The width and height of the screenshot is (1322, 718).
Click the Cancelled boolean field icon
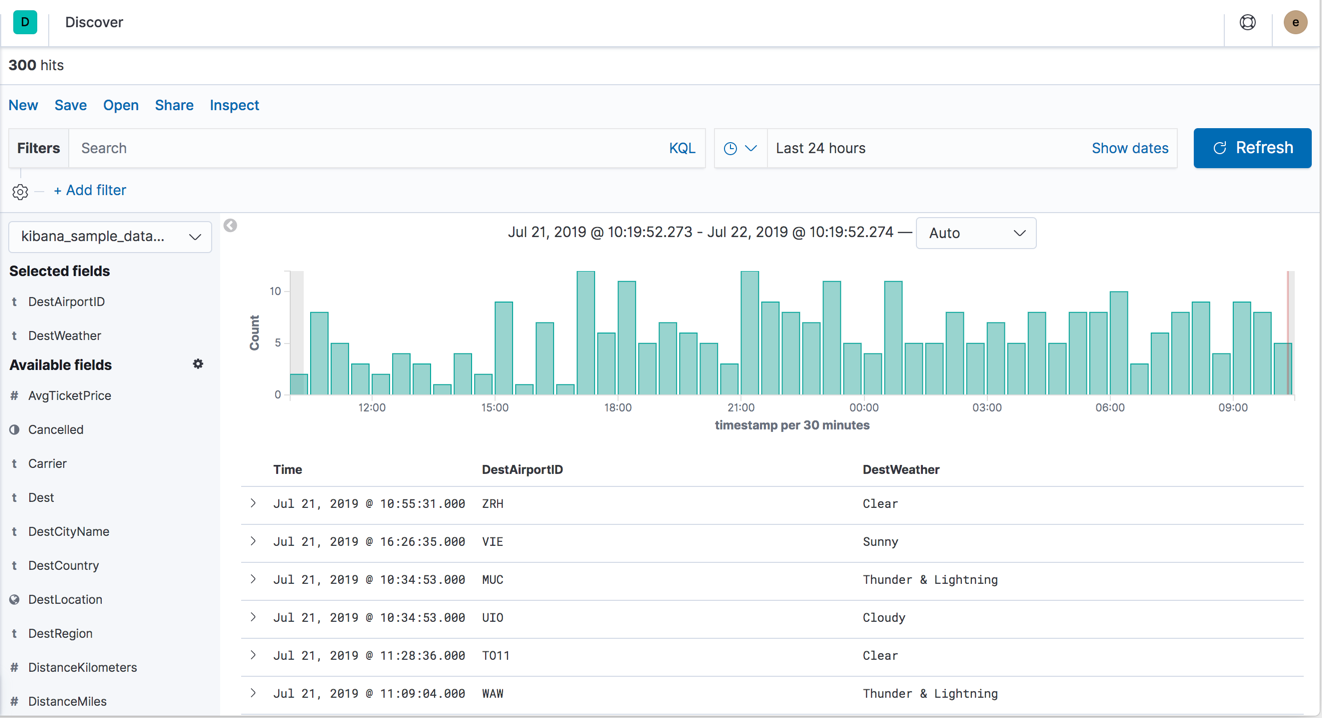click(x=14, y=430)
